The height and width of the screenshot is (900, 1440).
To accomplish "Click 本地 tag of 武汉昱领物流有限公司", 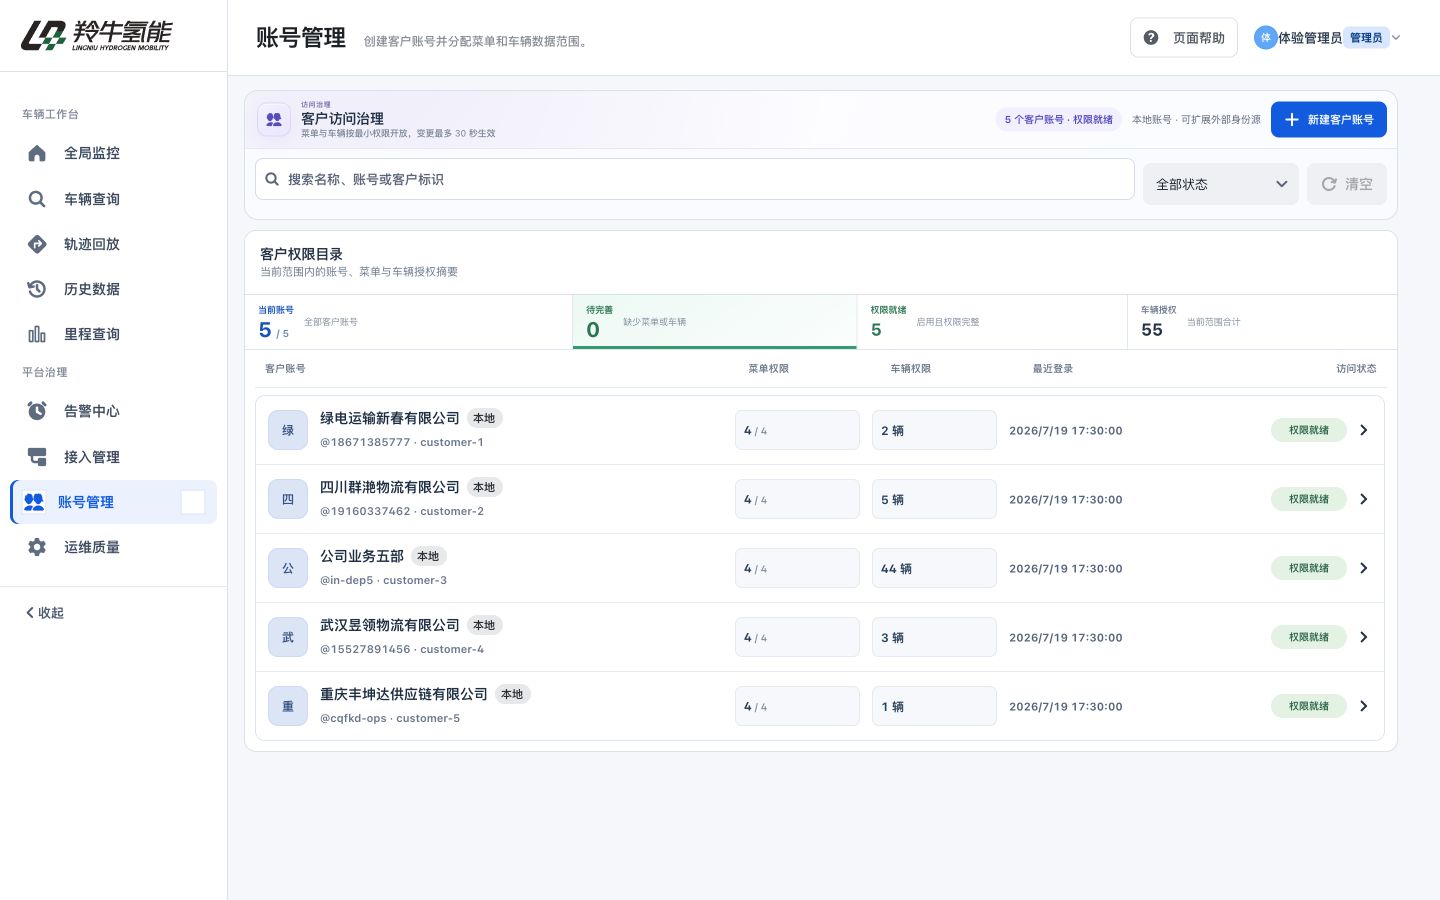I will (484, 625).
